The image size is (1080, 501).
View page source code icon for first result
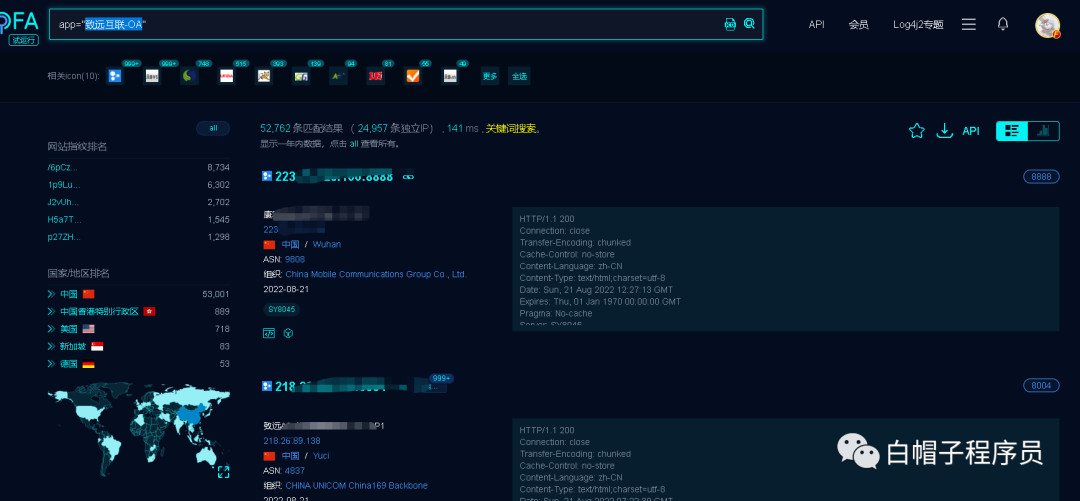(269, 333)
